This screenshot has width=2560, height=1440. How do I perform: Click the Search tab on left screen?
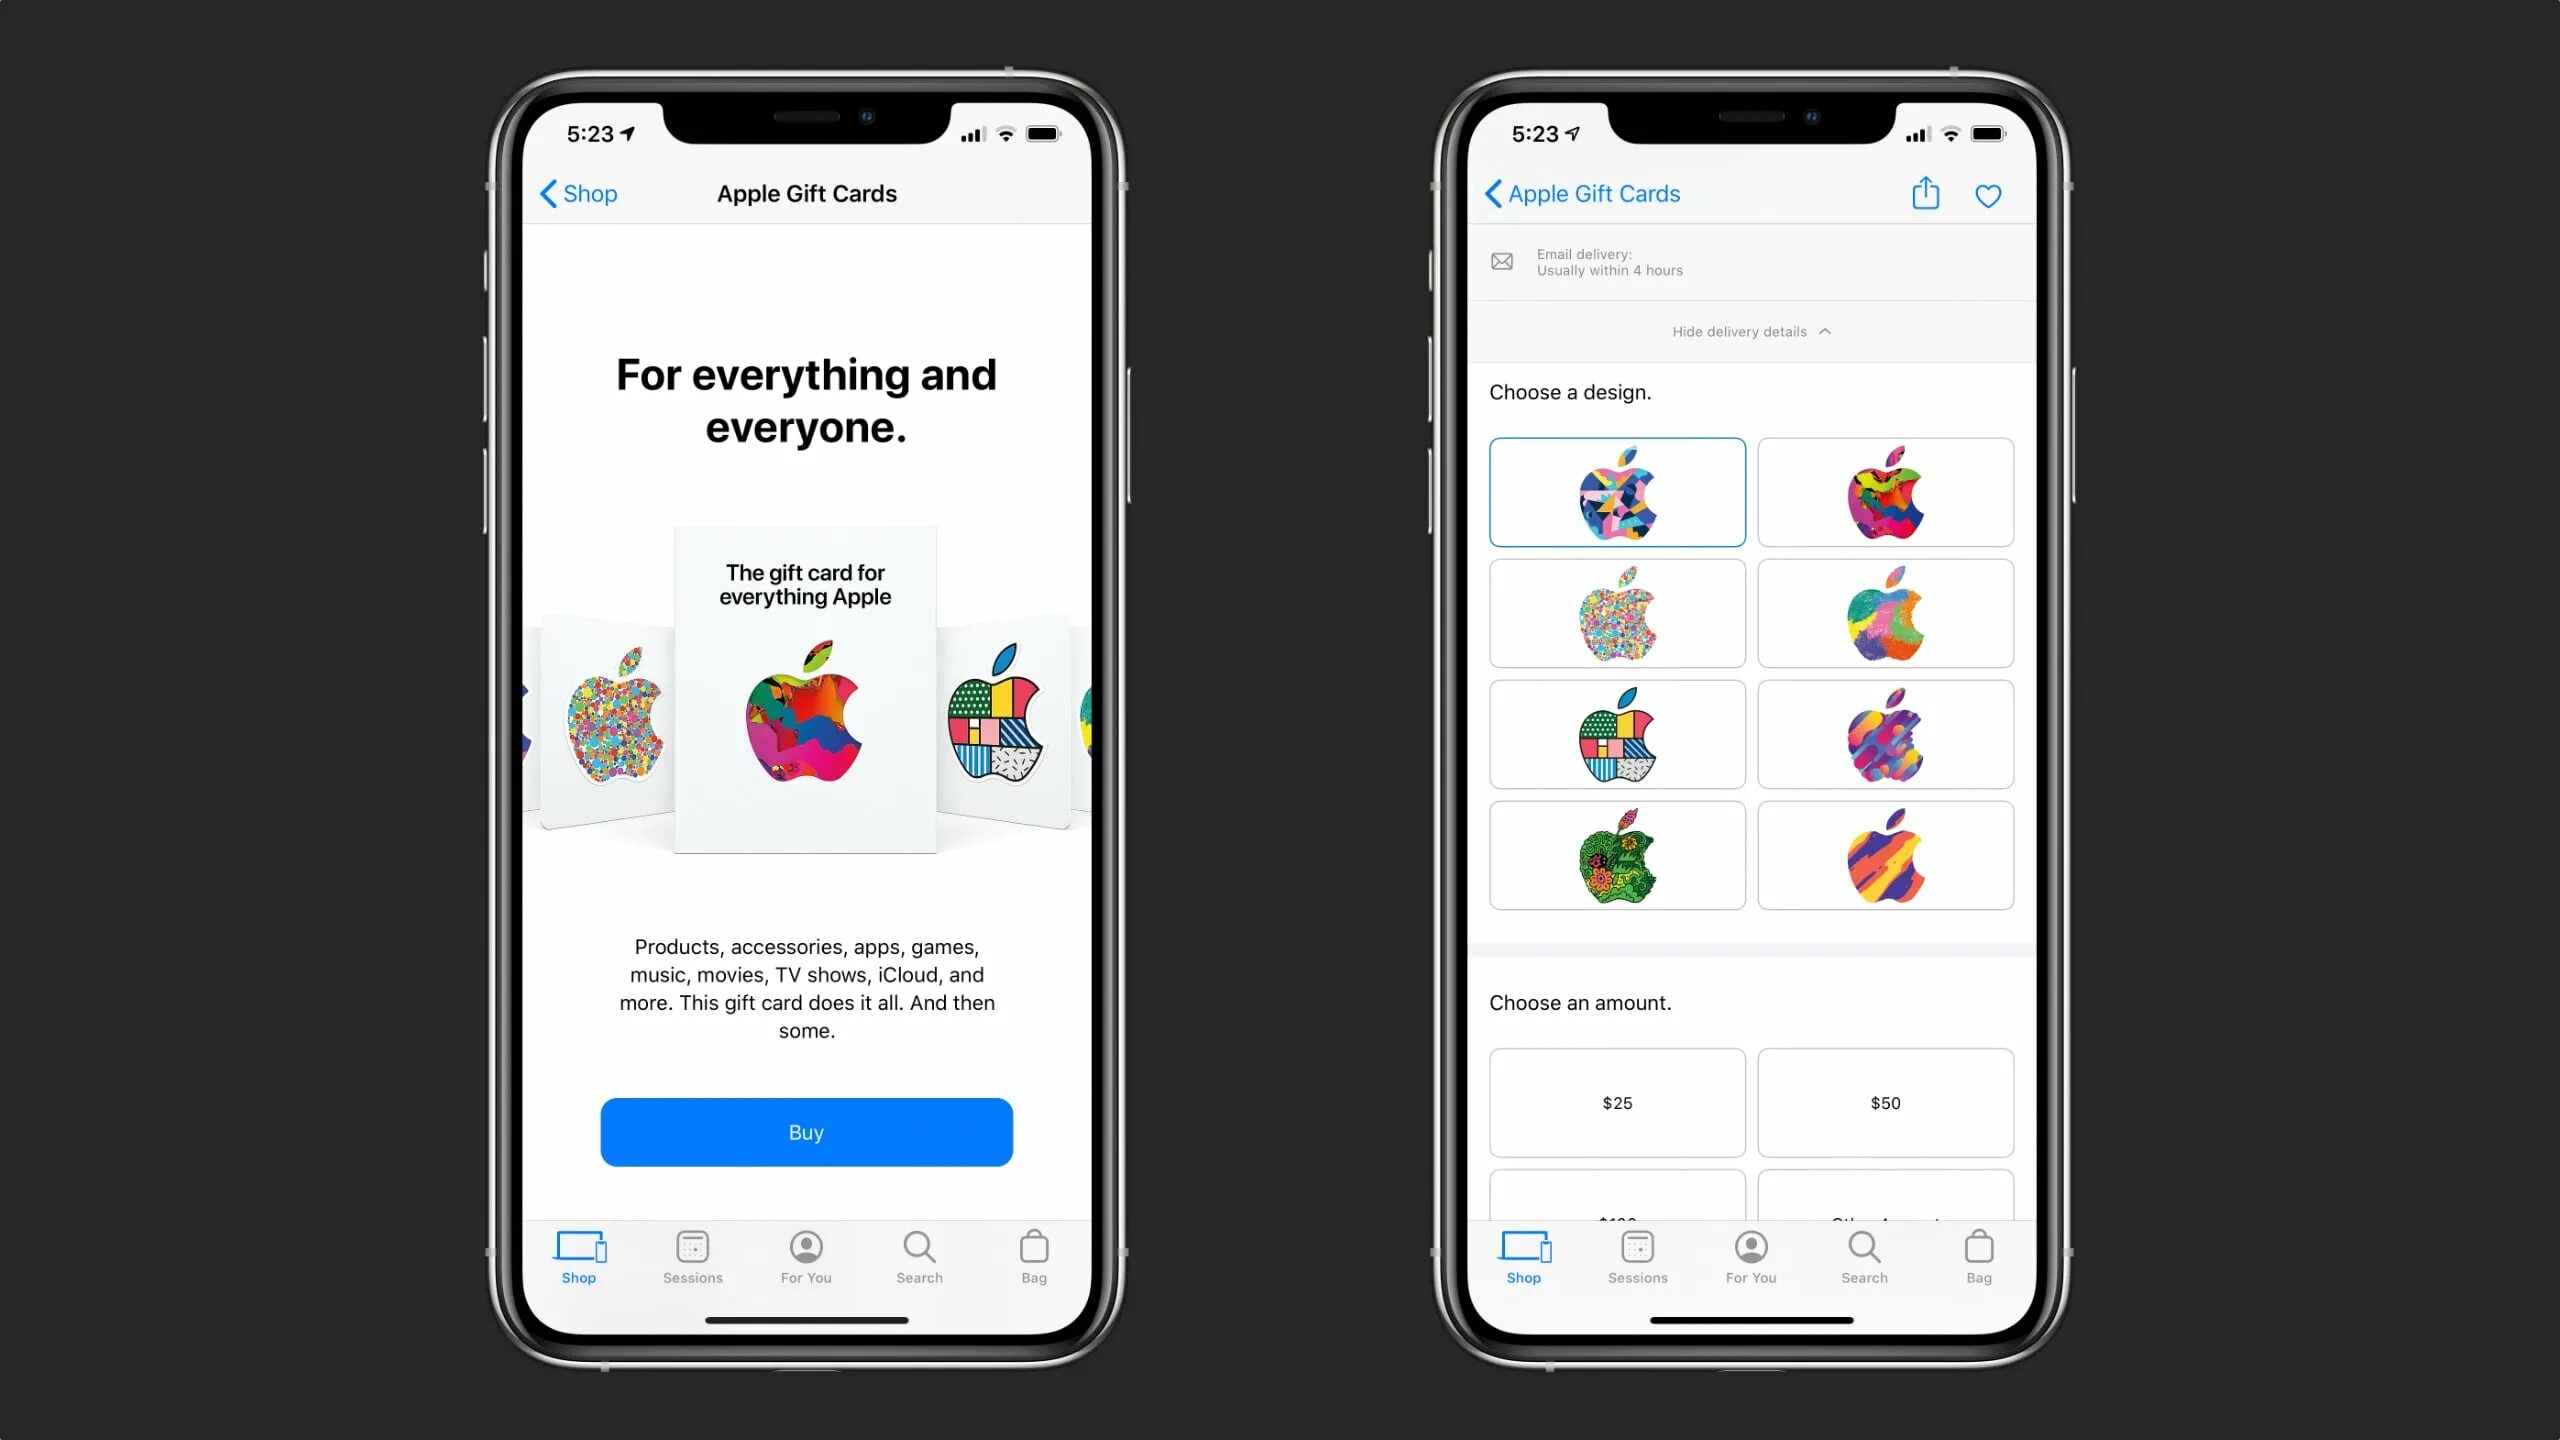(920, 1257)
